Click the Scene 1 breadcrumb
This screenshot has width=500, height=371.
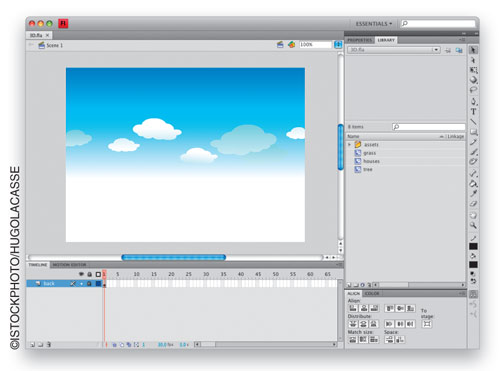(x=54, y=45)
